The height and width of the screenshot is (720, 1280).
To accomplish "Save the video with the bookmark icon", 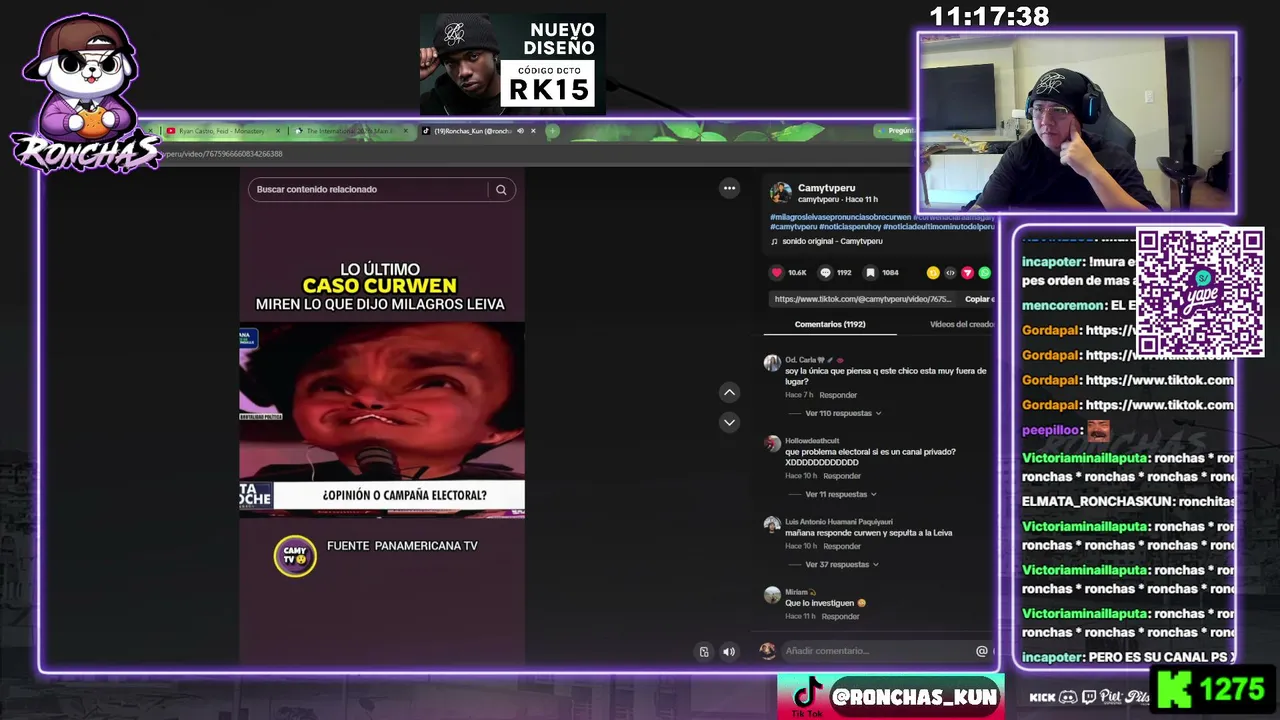I will click(x=870, y=272).
